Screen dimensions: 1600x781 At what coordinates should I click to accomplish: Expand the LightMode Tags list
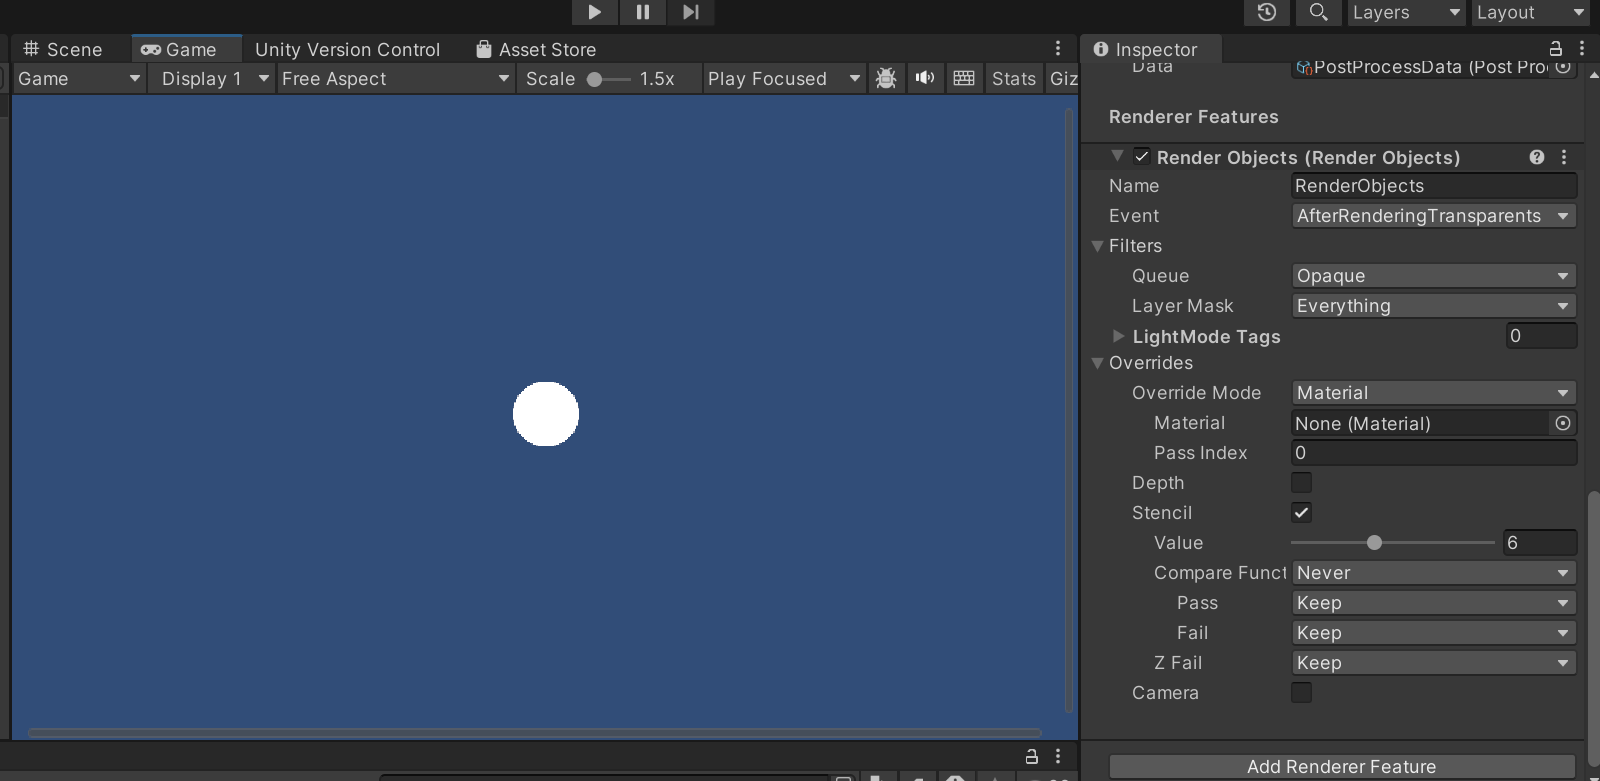point(1119,337)
